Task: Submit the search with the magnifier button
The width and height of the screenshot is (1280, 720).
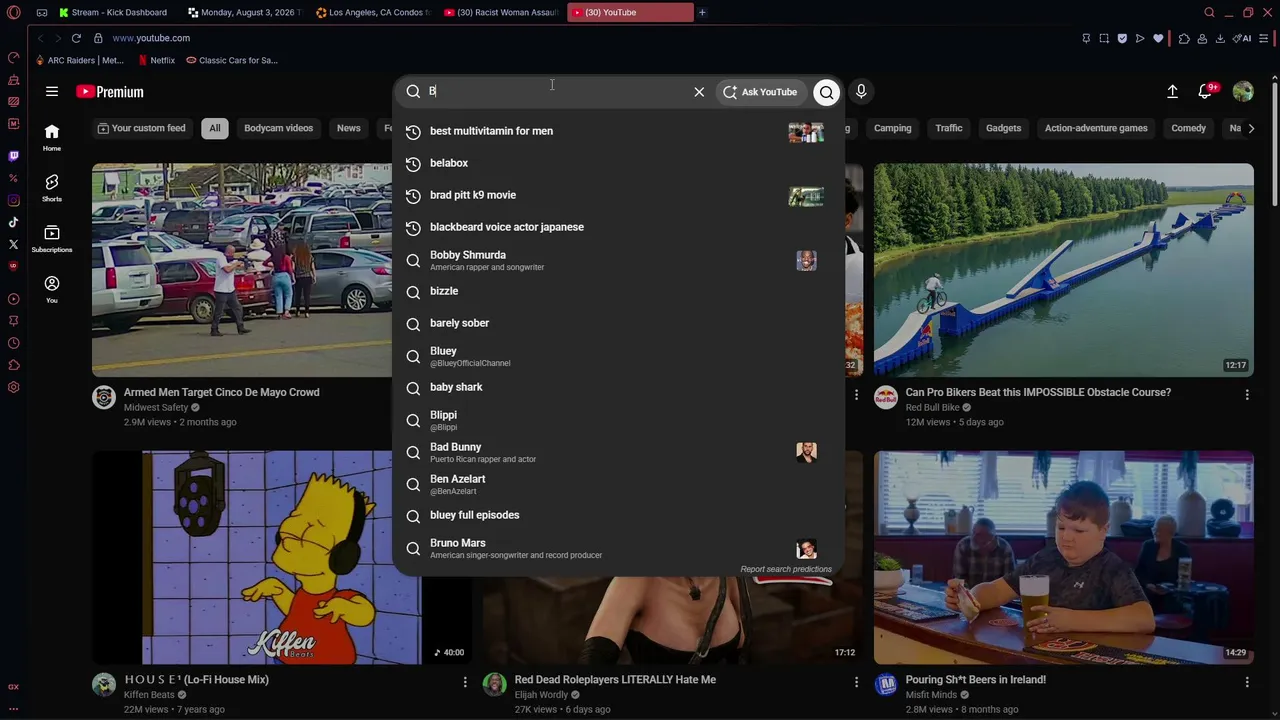Action: point(827,92)
